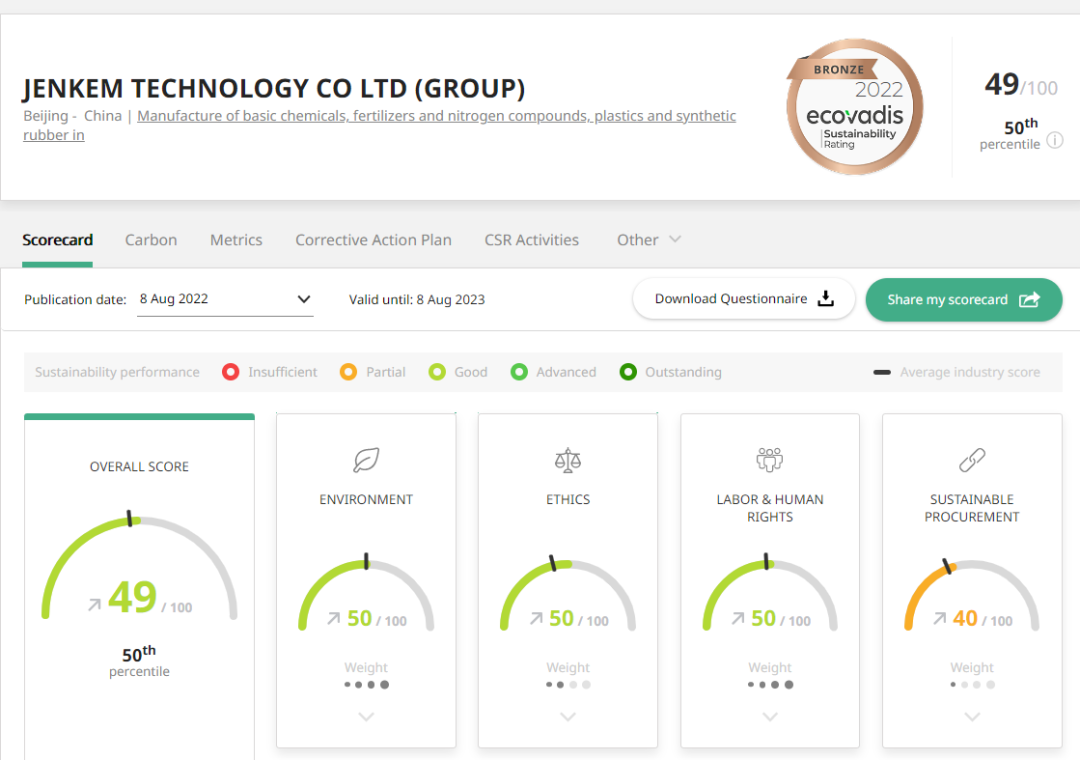The image size is (1080, 760).
Task: Click the header score 49/100
Action: 1021,85
